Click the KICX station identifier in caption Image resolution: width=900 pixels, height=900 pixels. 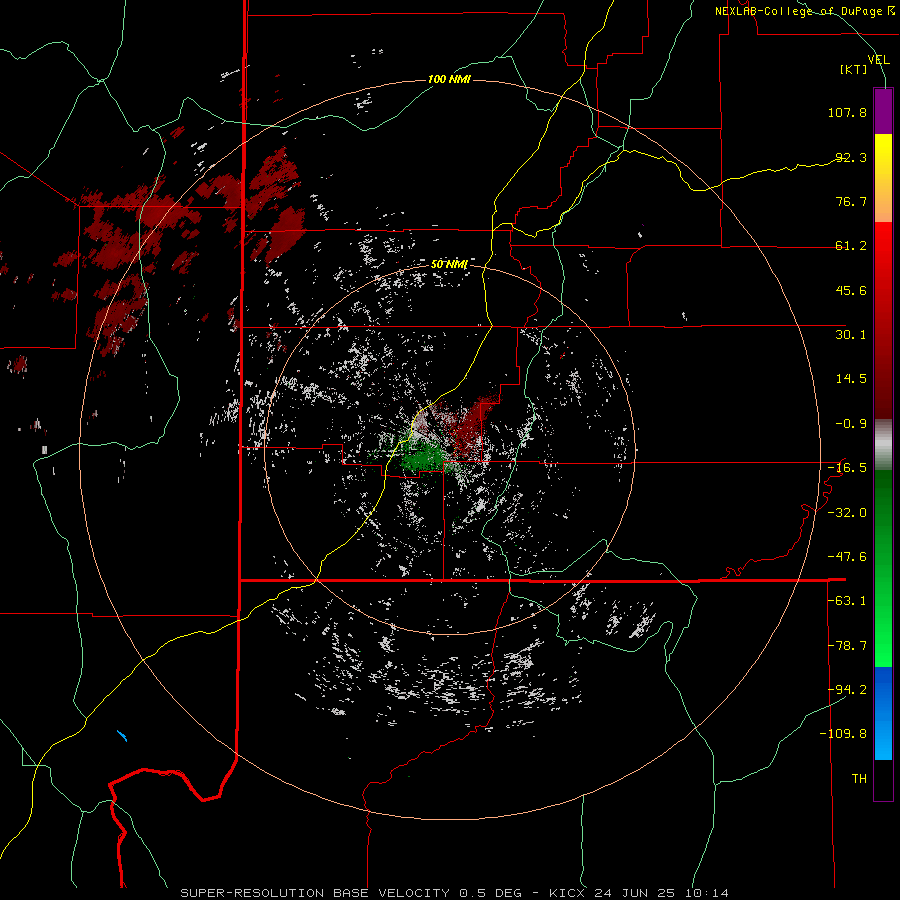coord(566,893)
